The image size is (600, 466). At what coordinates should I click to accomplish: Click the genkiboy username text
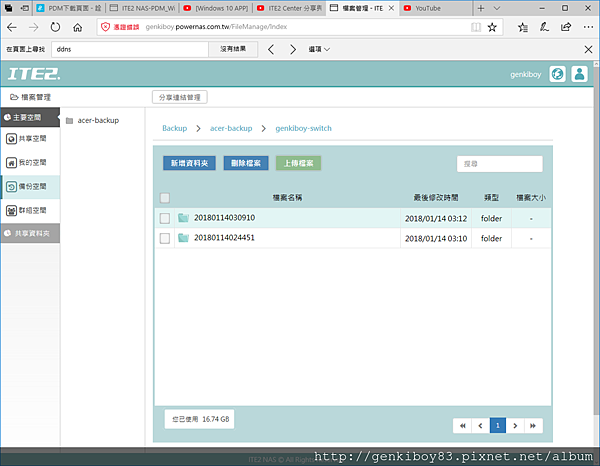[525, 74]
